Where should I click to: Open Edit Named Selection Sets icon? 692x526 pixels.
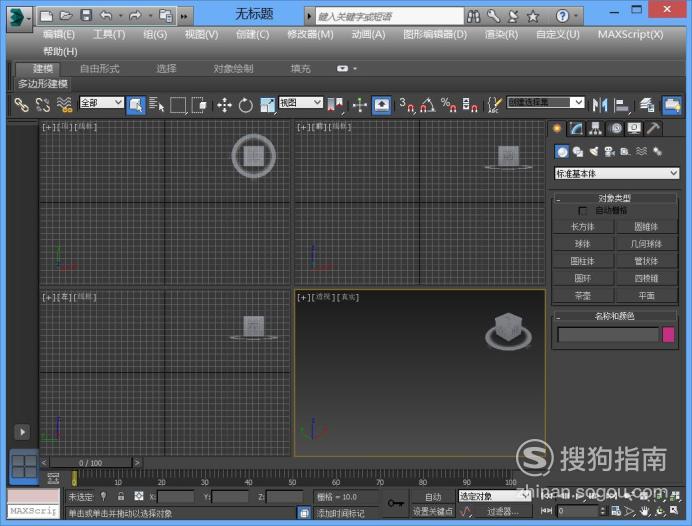point(494,105)
